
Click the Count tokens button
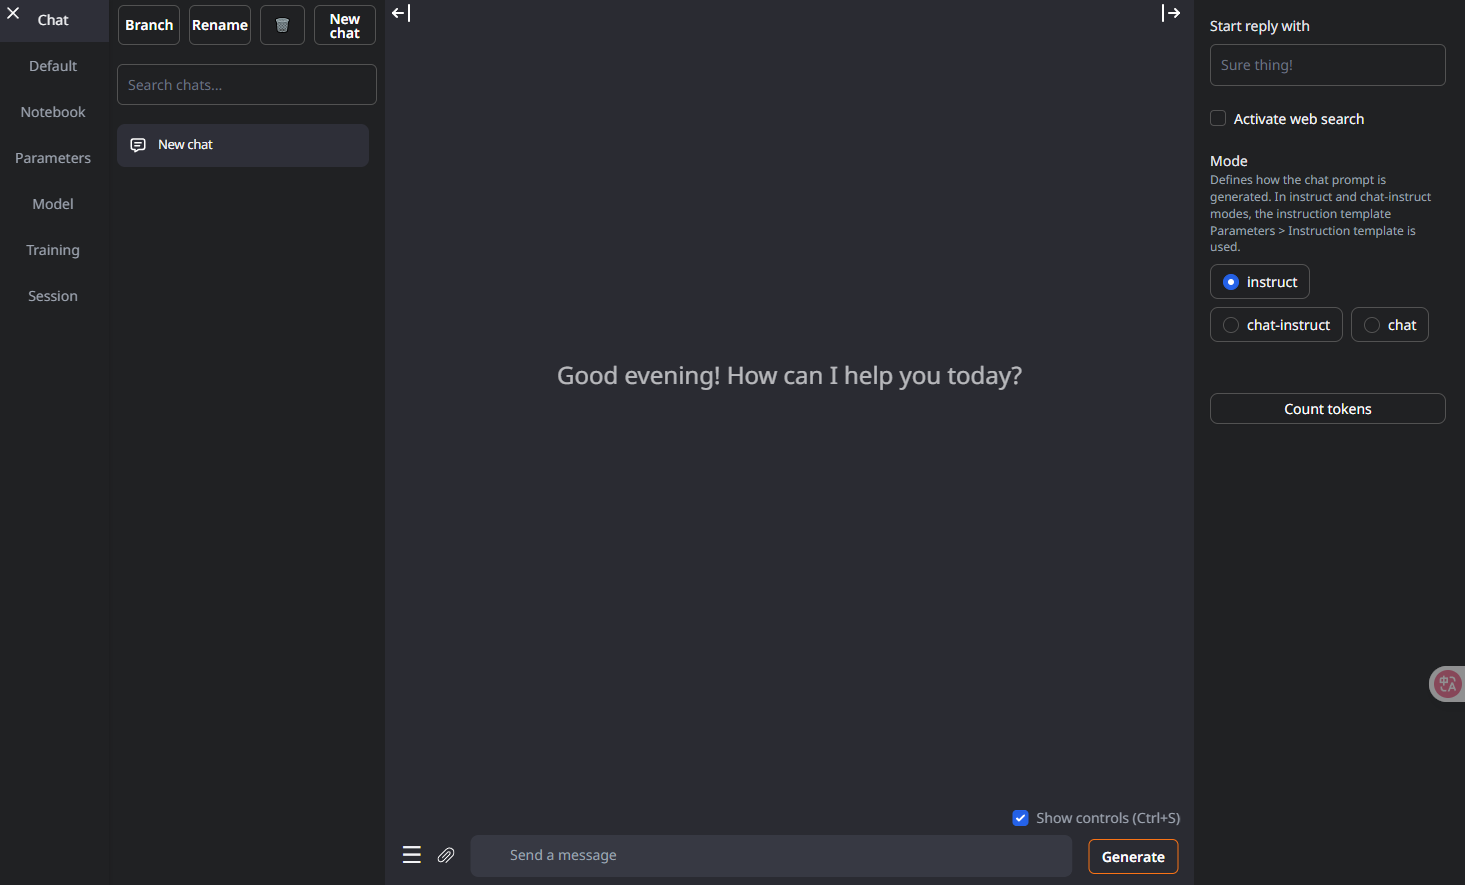[x=1327, y=409]
